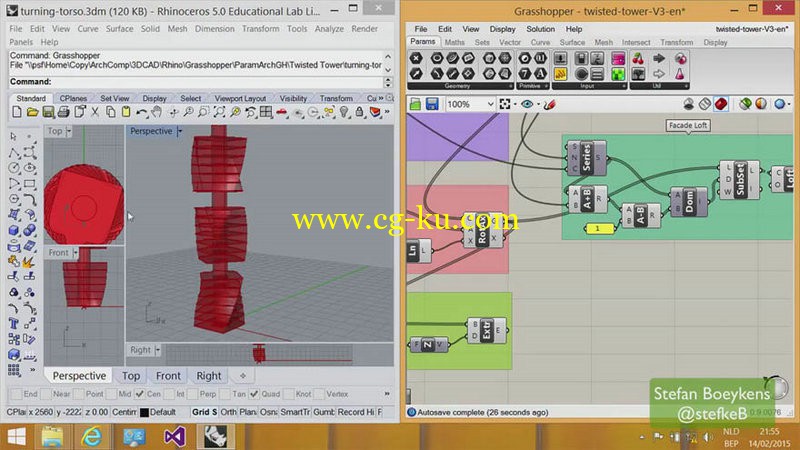Open the eye preview settings dropdown arrow

tap(538, 105)
